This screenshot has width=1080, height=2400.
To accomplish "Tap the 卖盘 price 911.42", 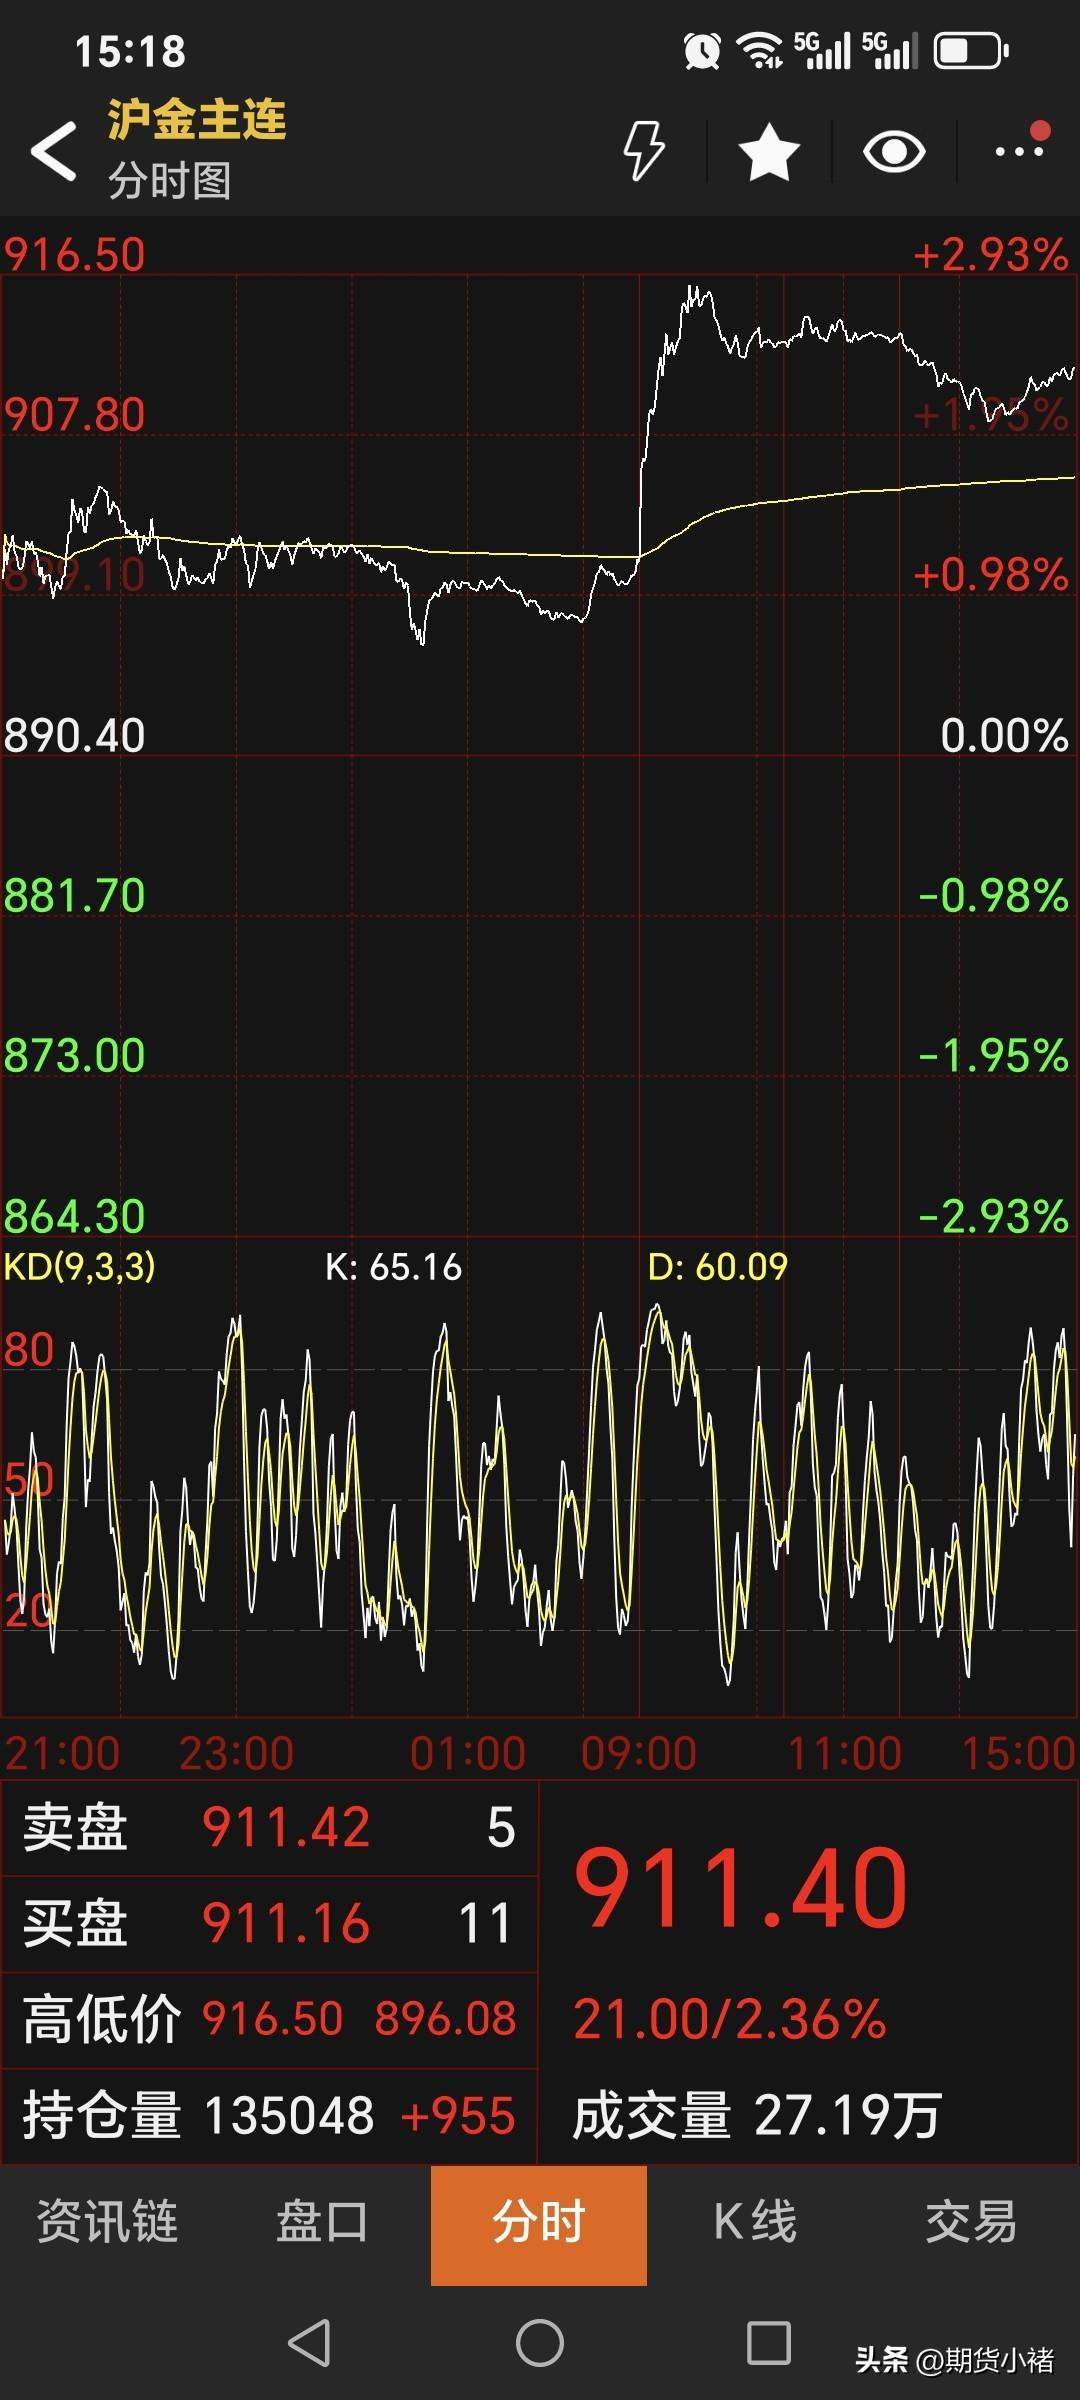I will click(x=286, y=1827).
